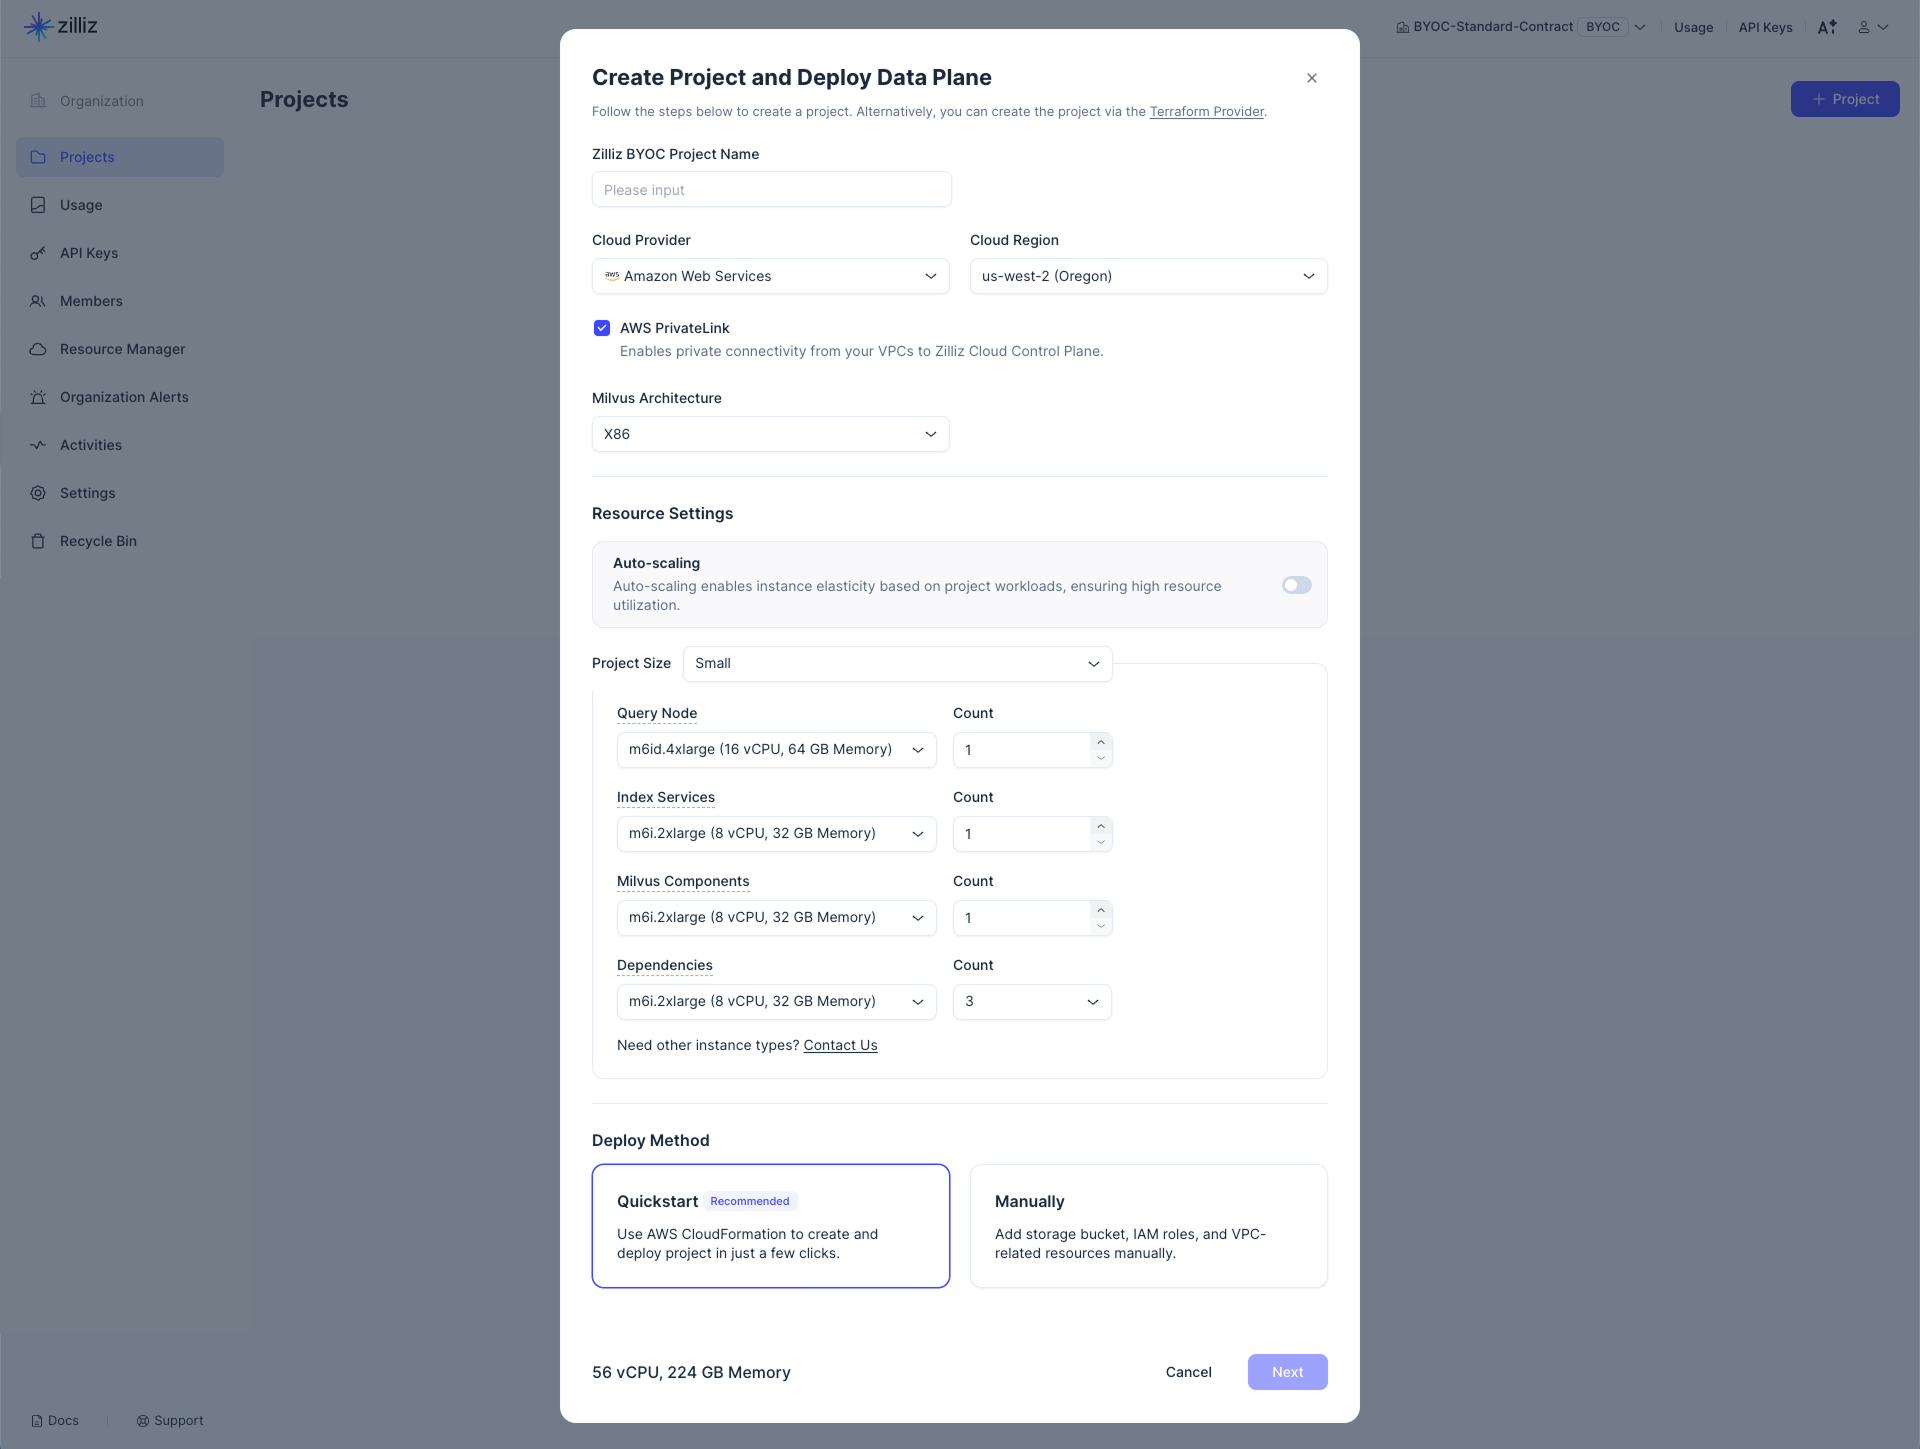The width and height of the screenshot is (1920, 1449).
Task: Select the Manually deploy method card
Action: pyautogui.click(x=1148, y=1225)
